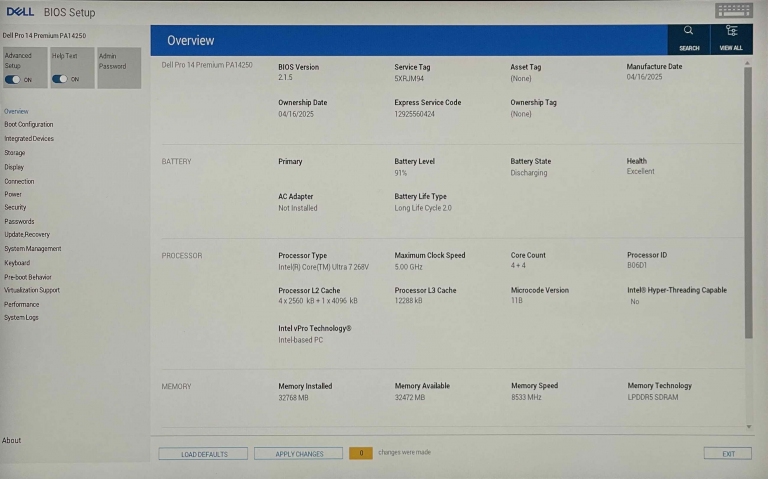Click Service Tag value 5XRJM94
Image resolution: width=768 pixels, height=479 pixels.
[409, 78]
